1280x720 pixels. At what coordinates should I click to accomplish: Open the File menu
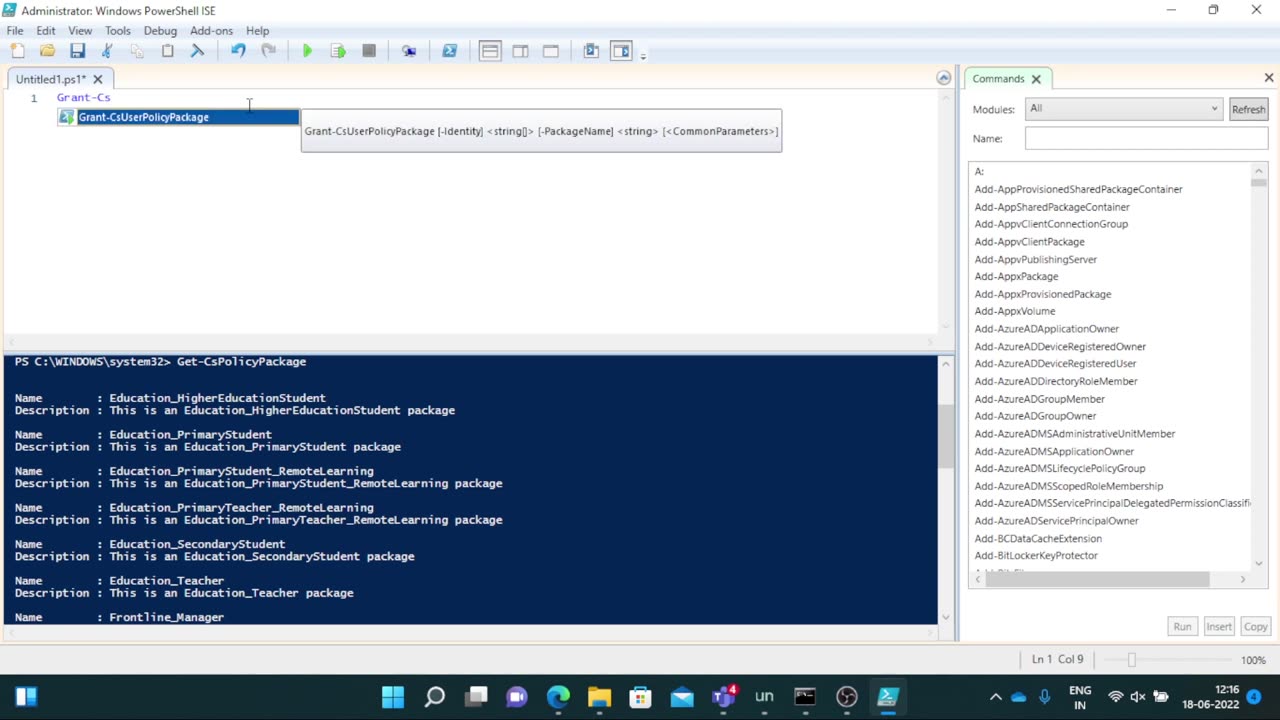(x=15, y=31)
